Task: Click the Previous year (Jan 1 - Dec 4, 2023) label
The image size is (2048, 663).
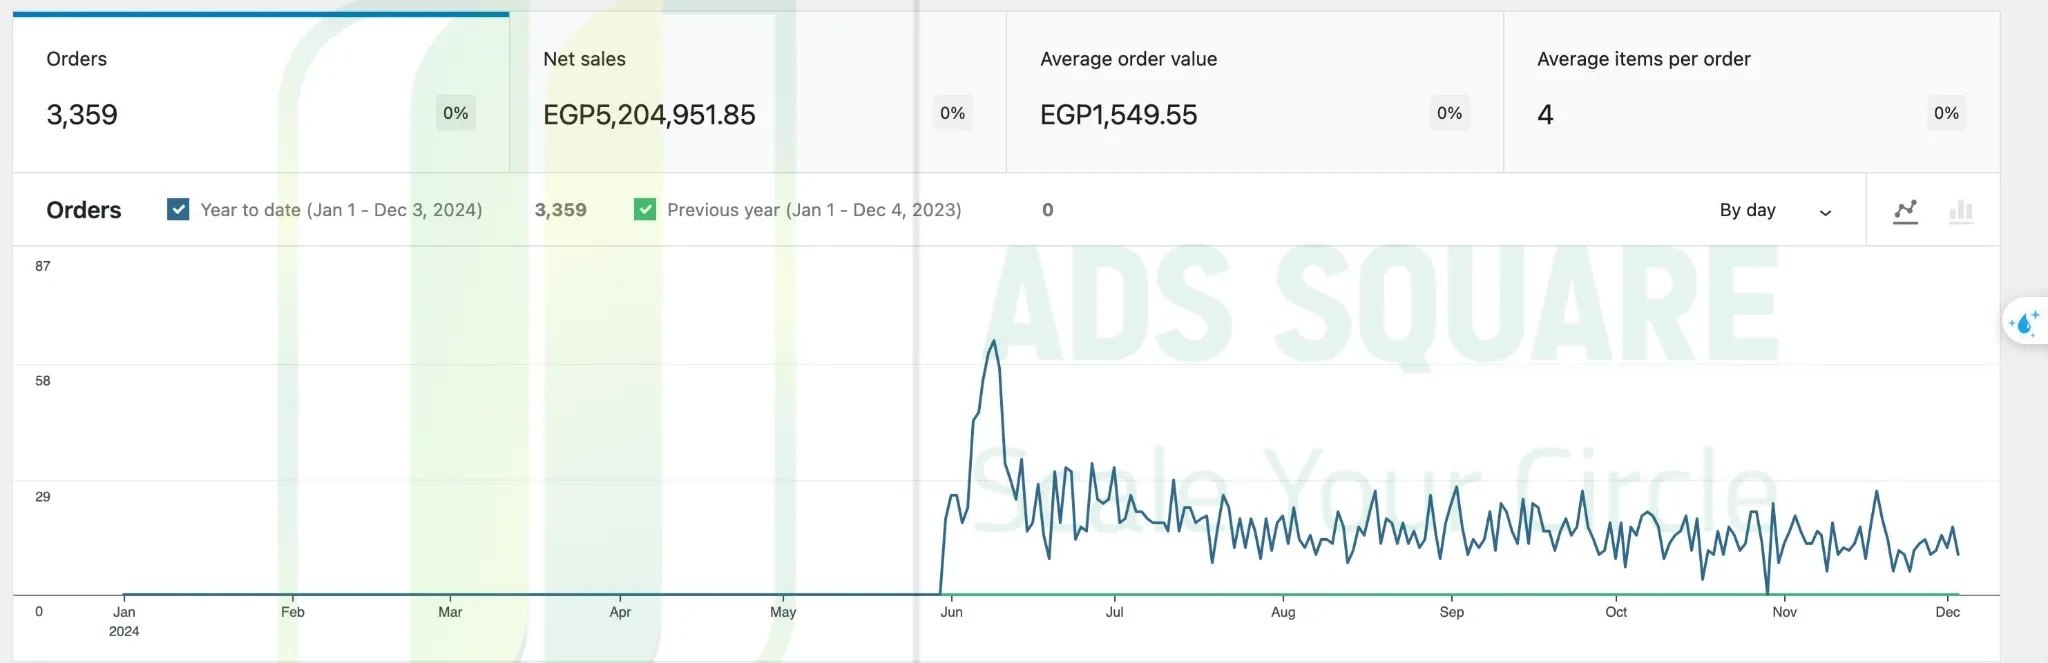Action: pyautogui.click(x=814, y=210)
